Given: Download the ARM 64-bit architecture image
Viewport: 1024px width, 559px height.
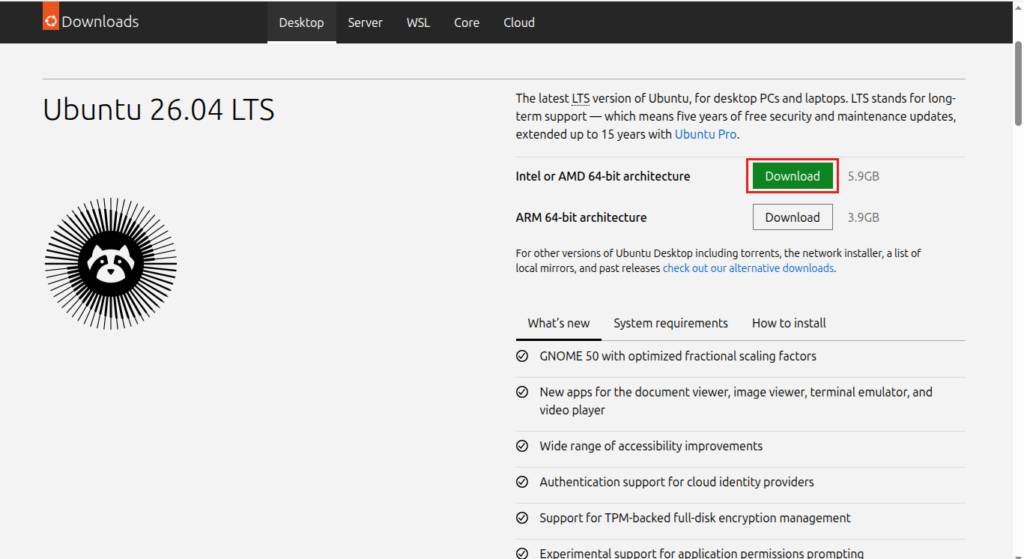Looking at the screenshot, I should coord(792,217).
